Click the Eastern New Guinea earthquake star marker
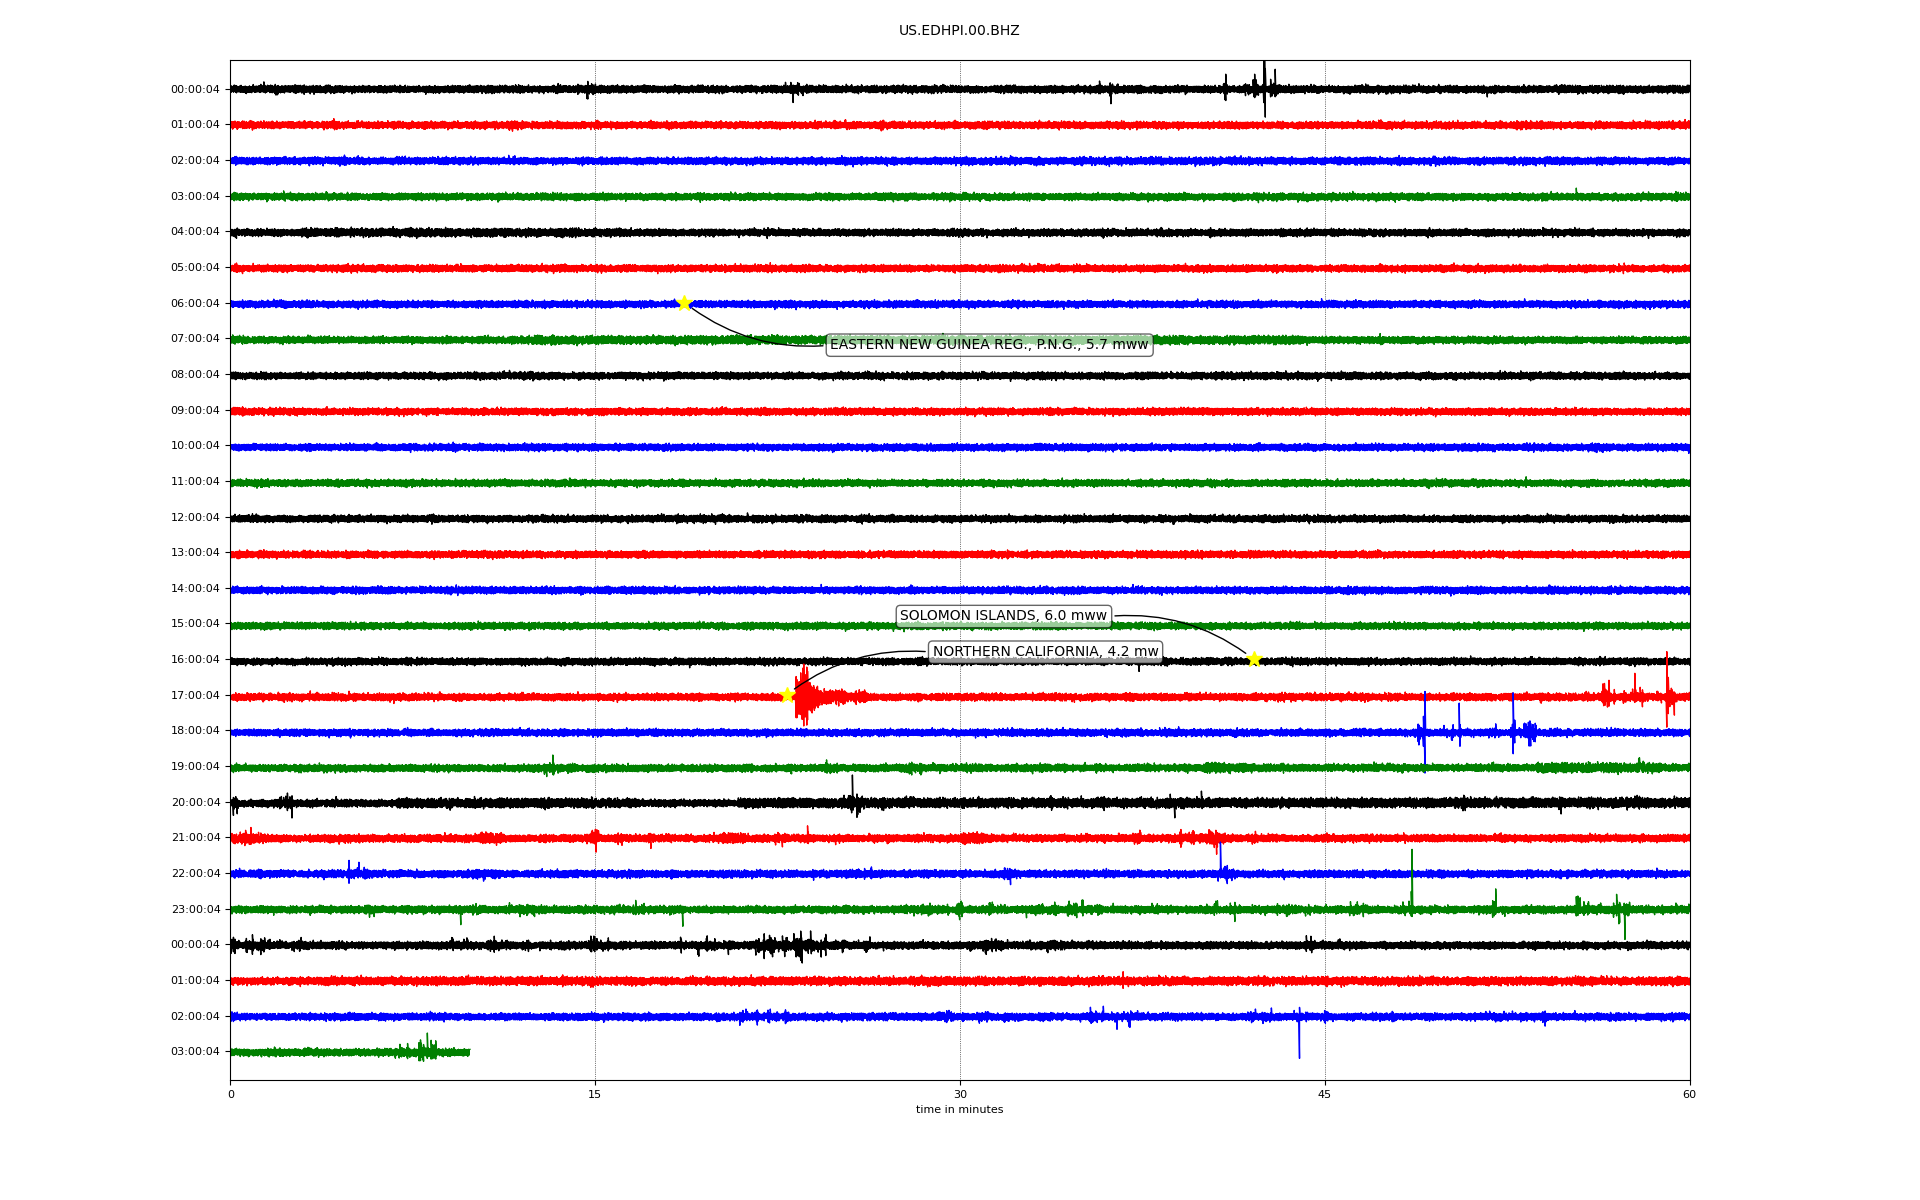 (x=684, y=303)
